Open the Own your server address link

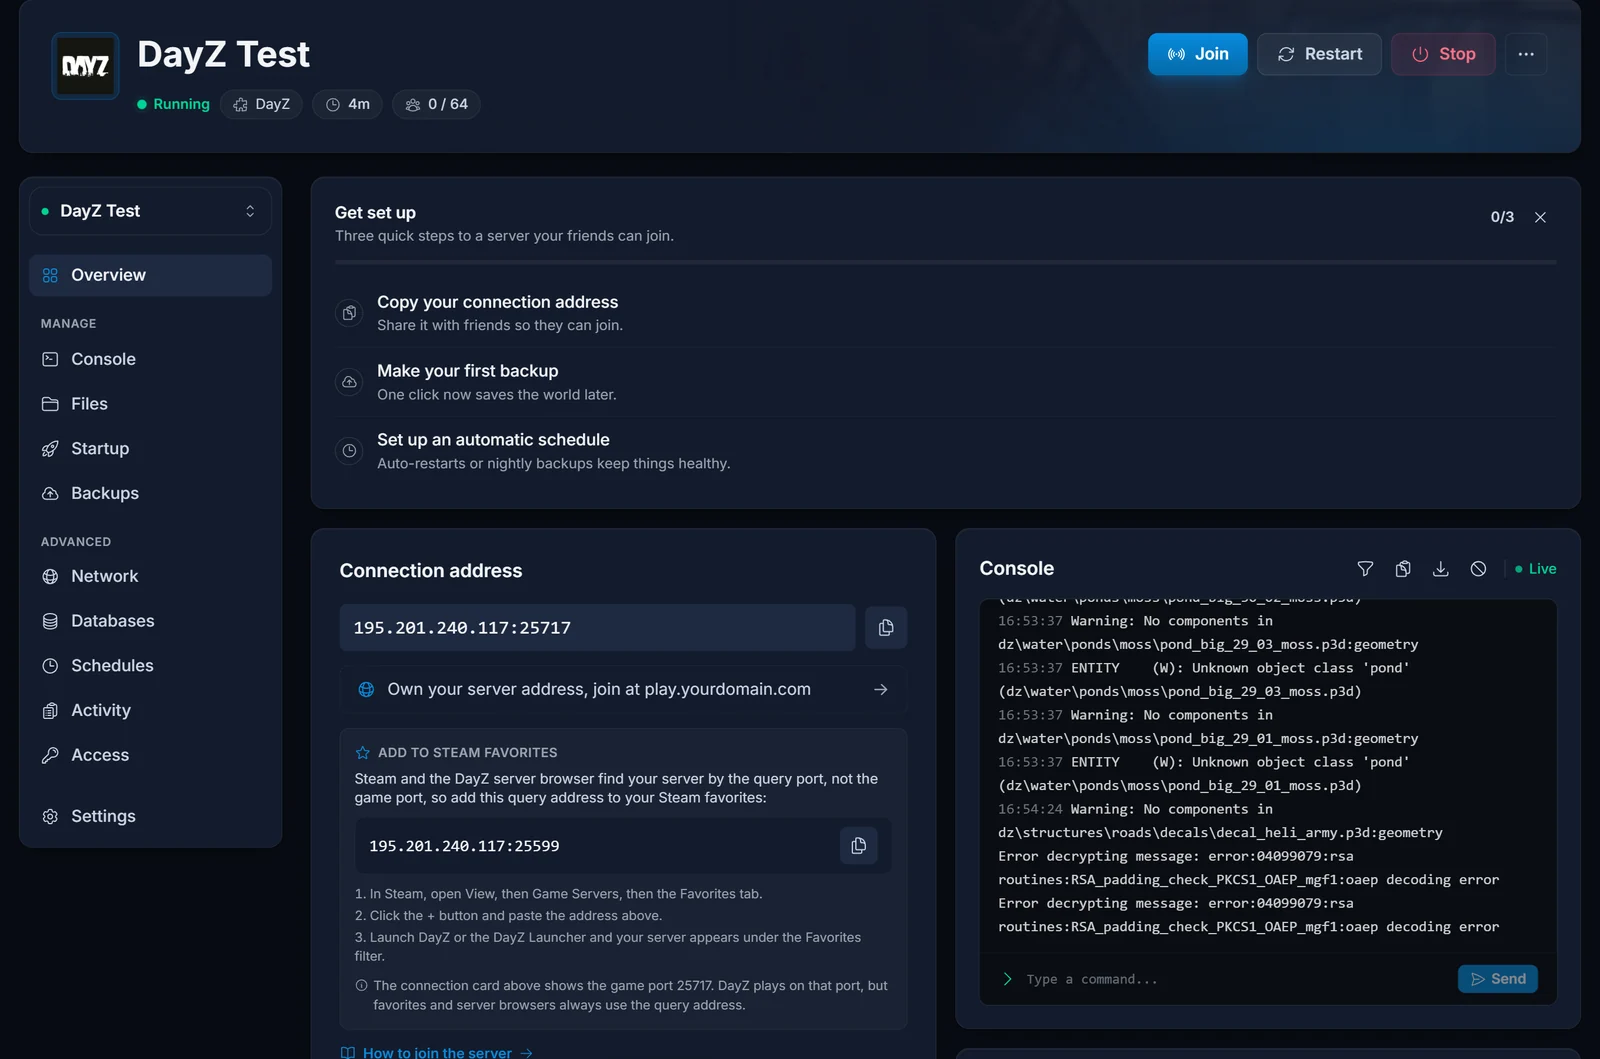tap(623, 689)
